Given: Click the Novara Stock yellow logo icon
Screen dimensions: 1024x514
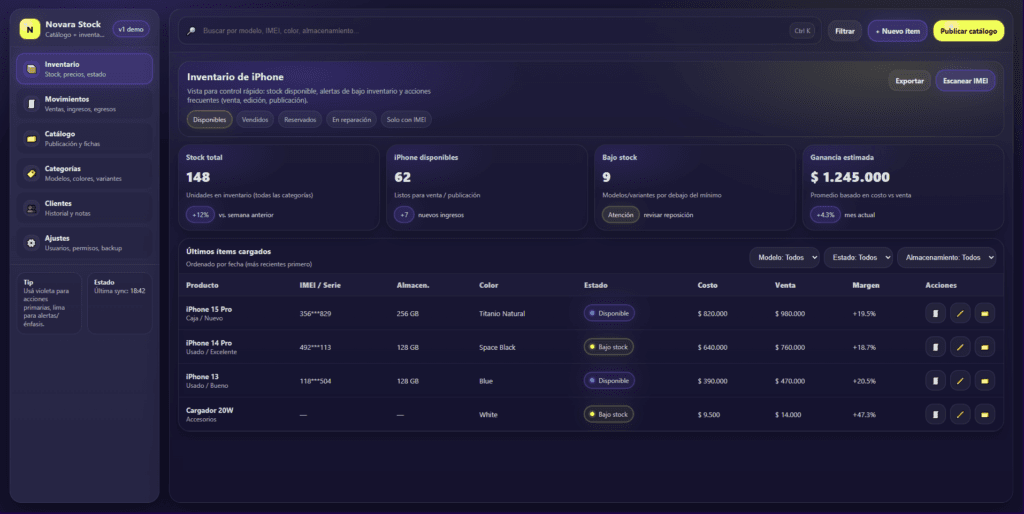Looking at the screenshot, I should (30, 30).
